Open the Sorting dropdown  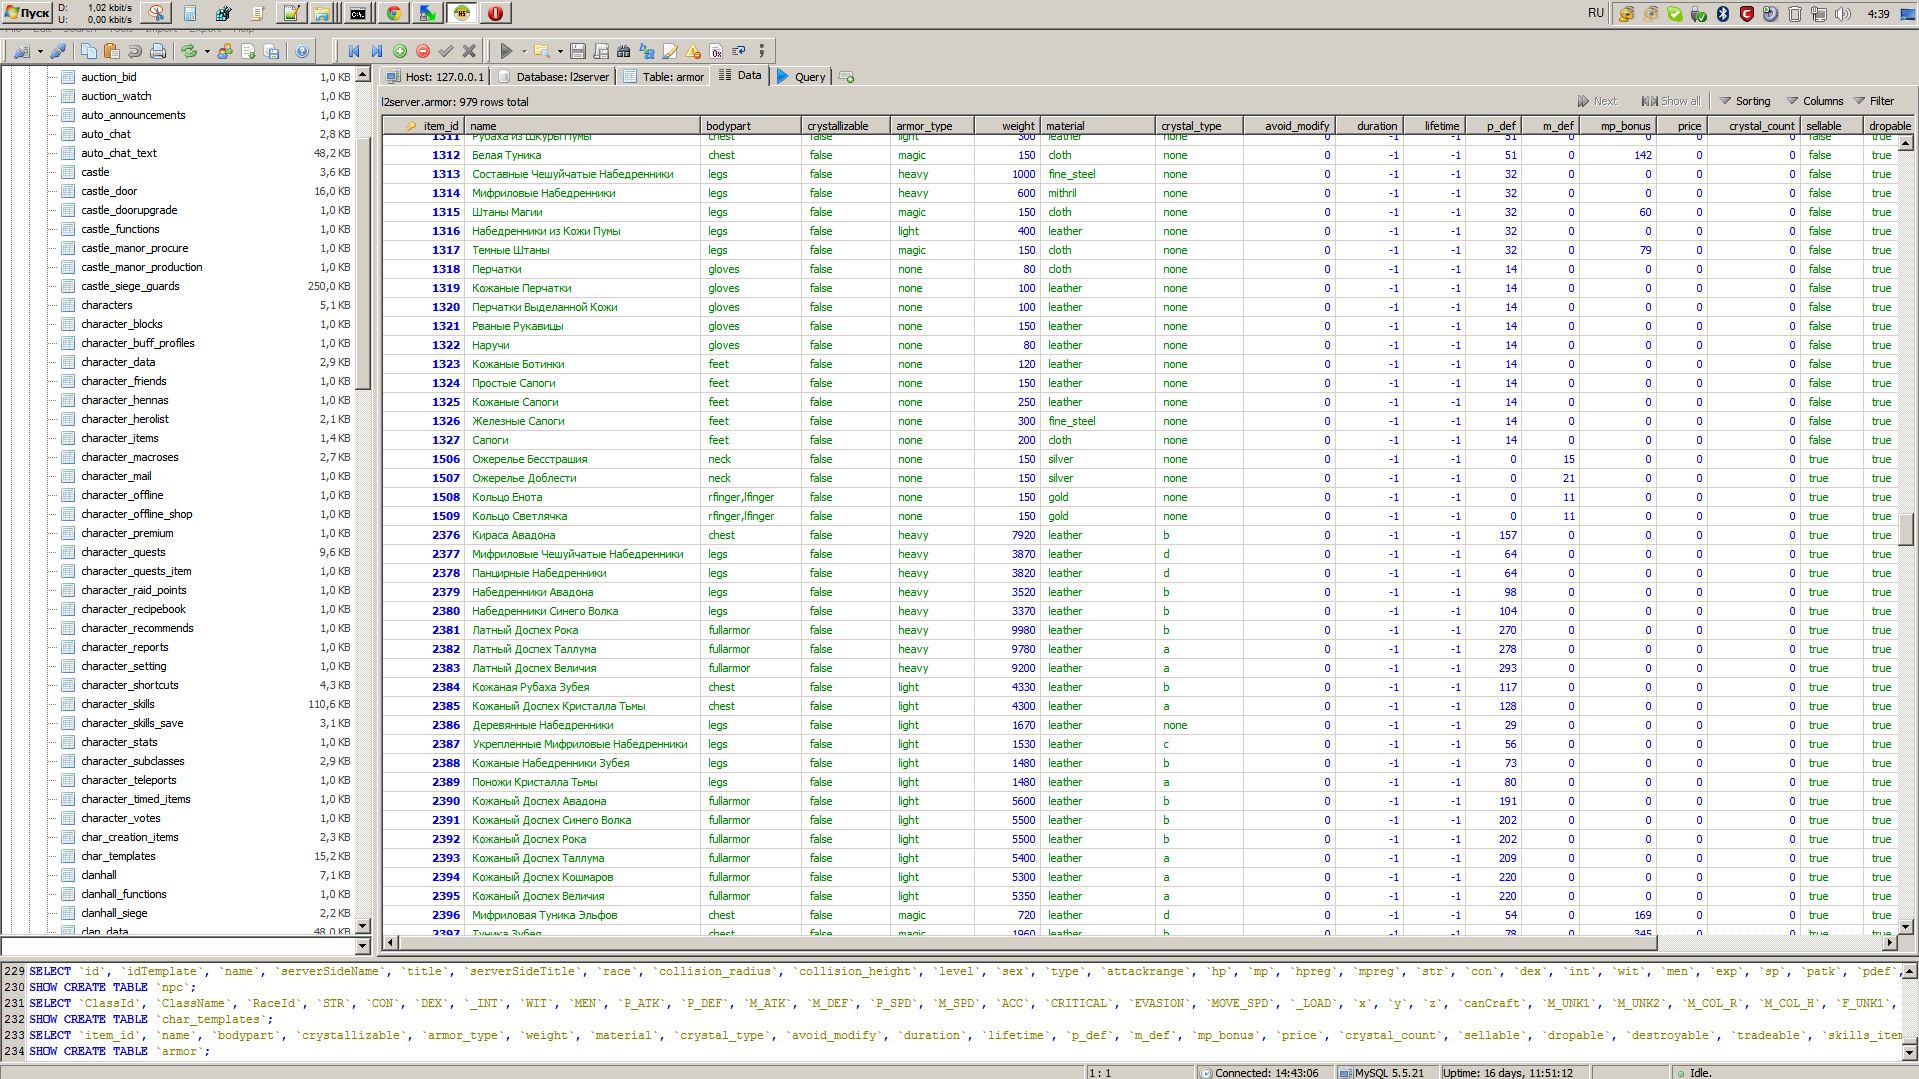pyautogui.click(x=1745, y=101)
